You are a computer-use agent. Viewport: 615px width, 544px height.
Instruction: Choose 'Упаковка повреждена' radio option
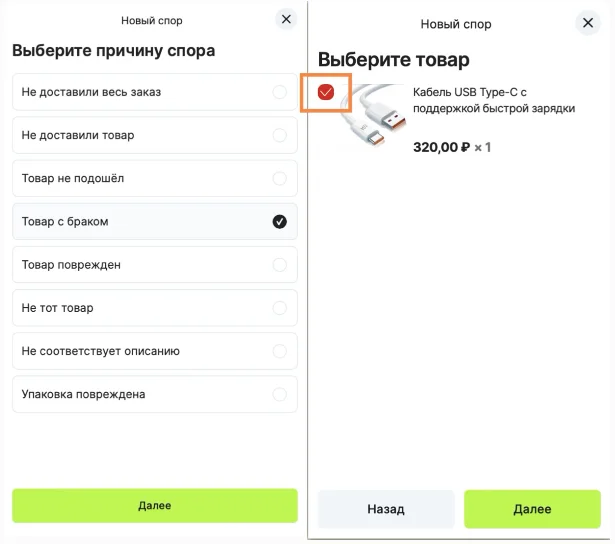[280, 394]
